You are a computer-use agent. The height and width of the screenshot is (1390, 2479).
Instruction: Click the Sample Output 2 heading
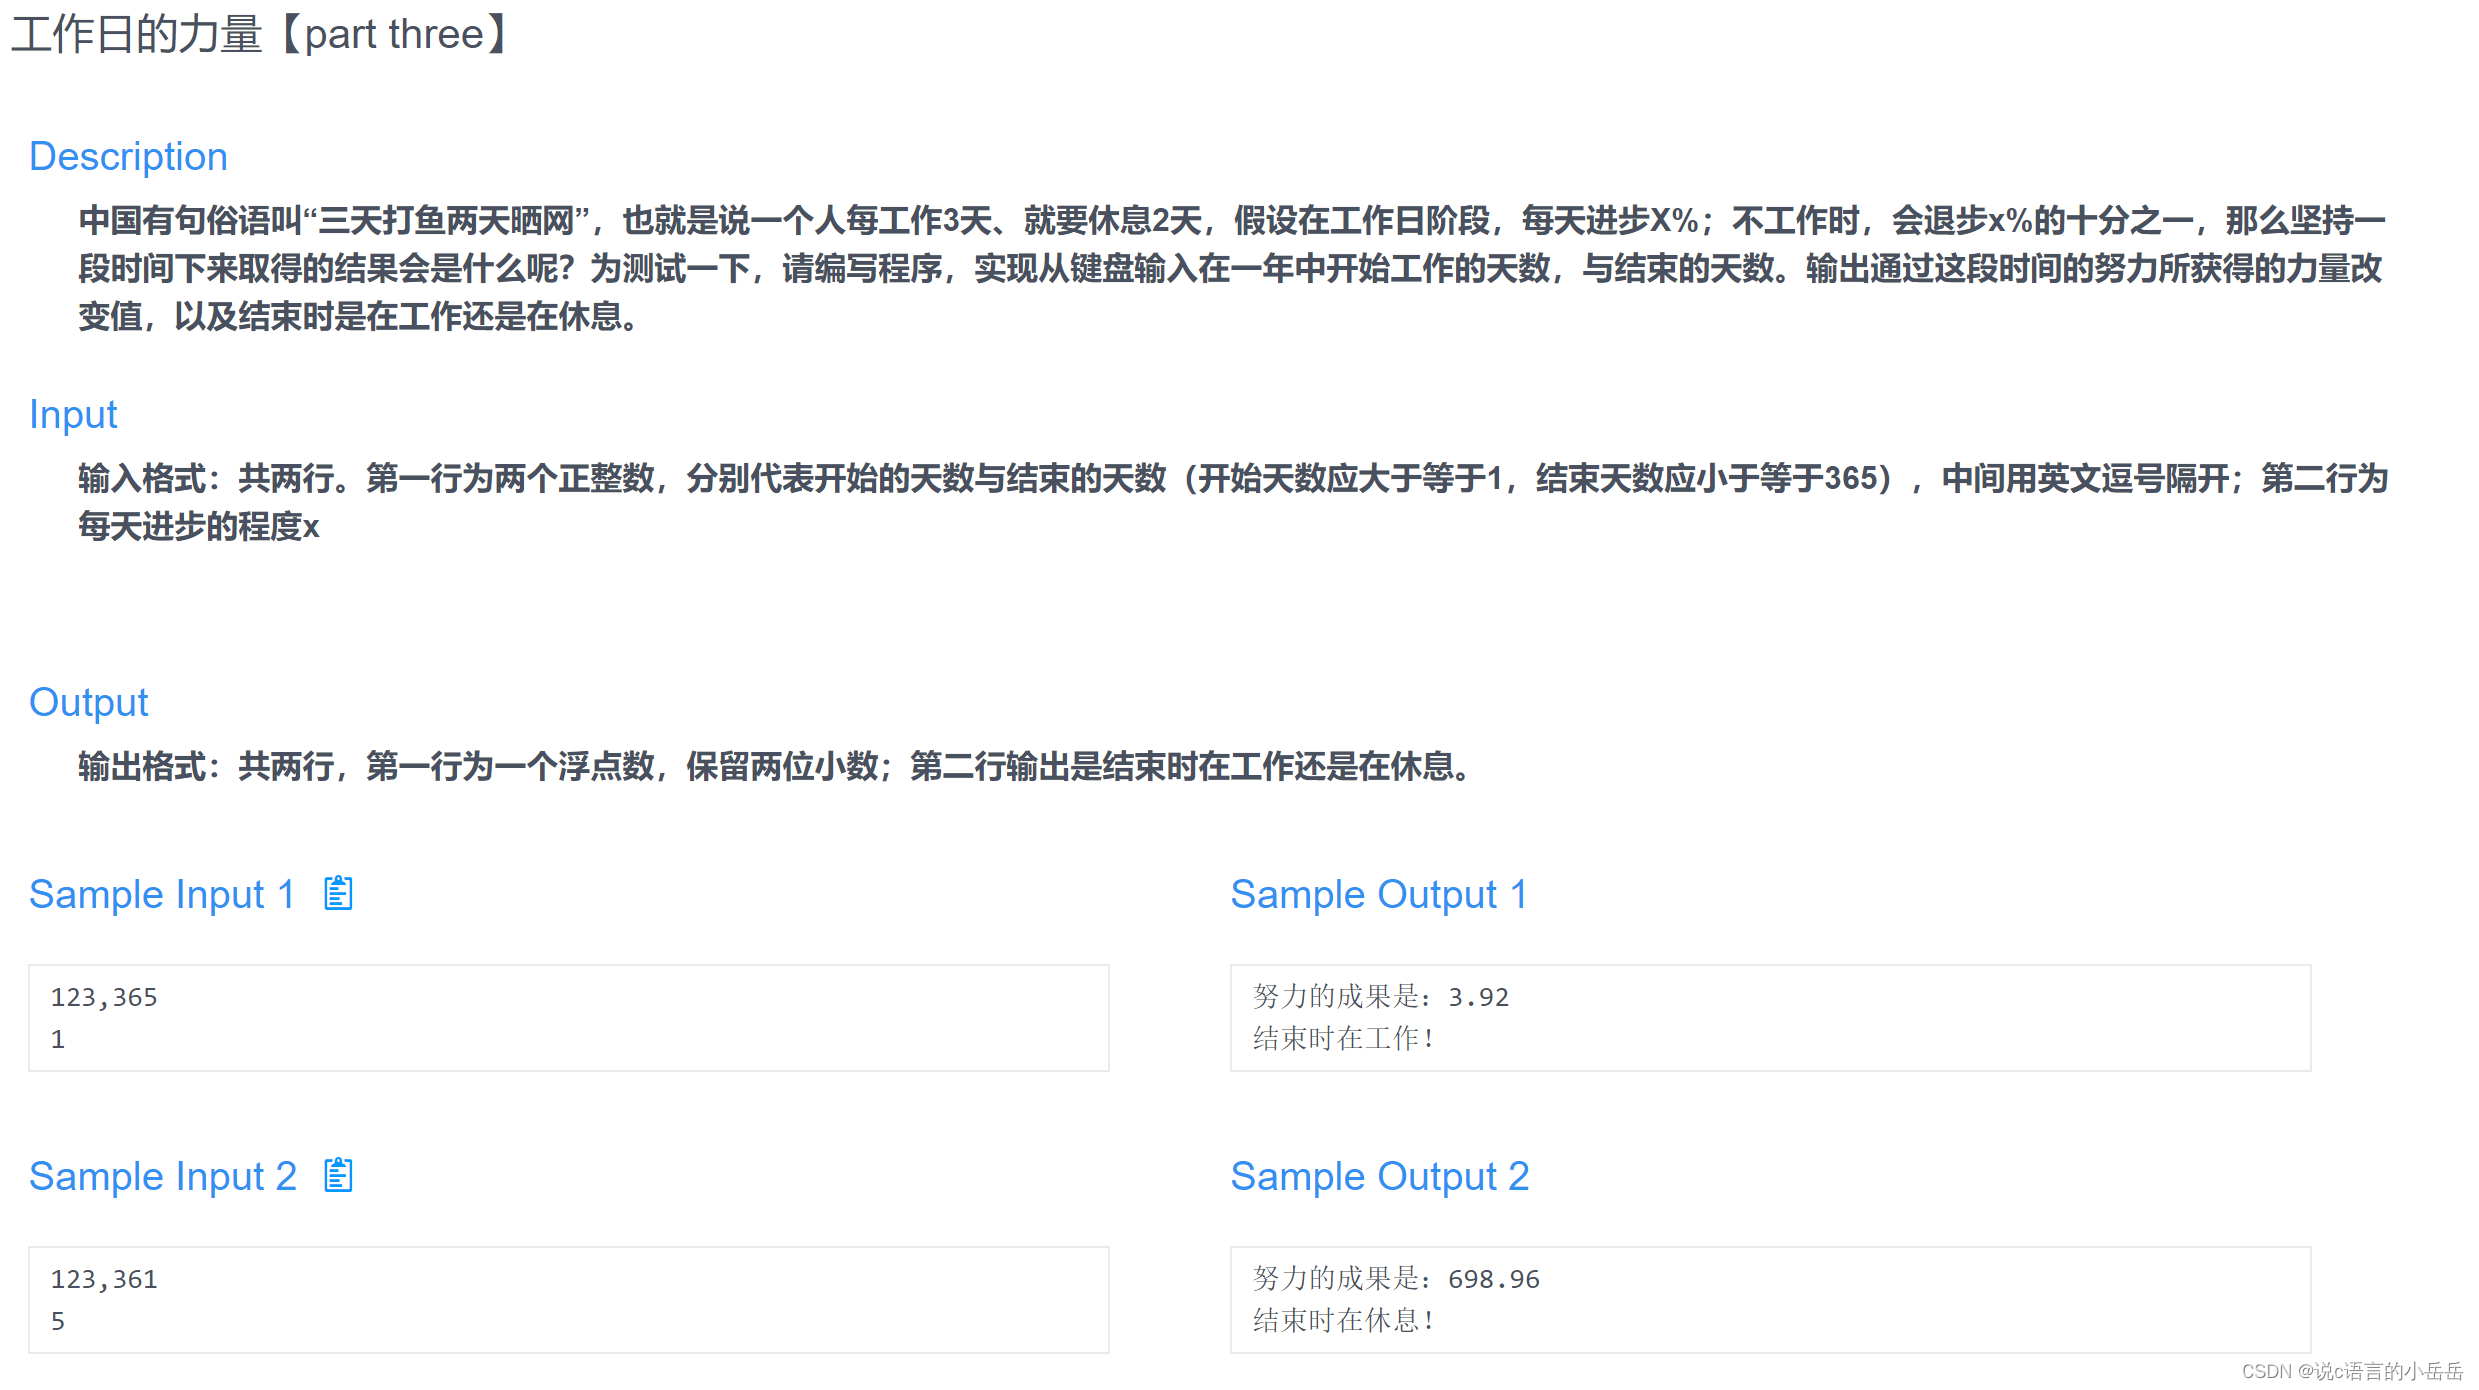coord(1379,1176)
